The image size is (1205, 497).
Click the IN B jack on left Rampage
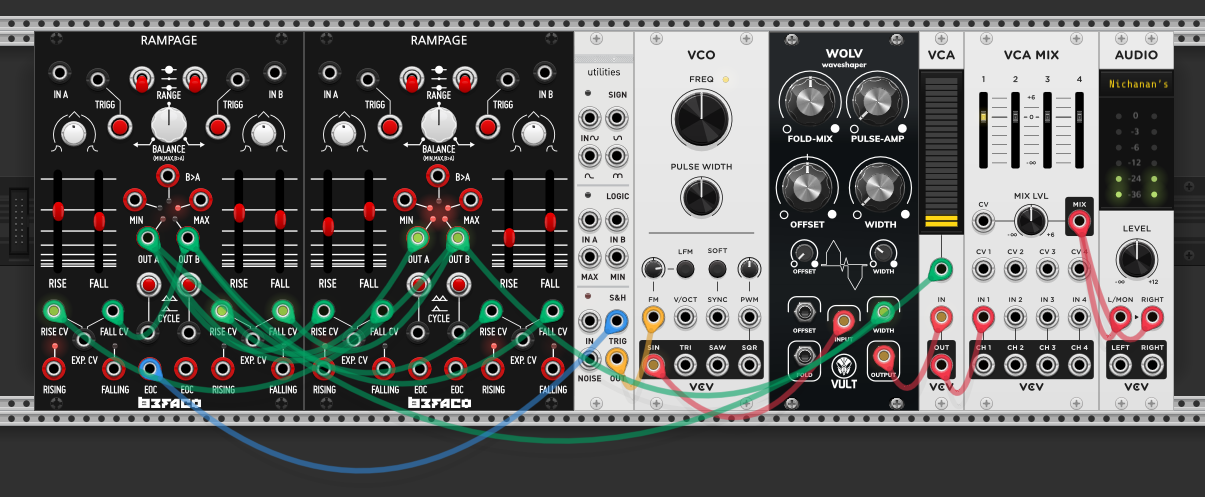click(277, 72)
